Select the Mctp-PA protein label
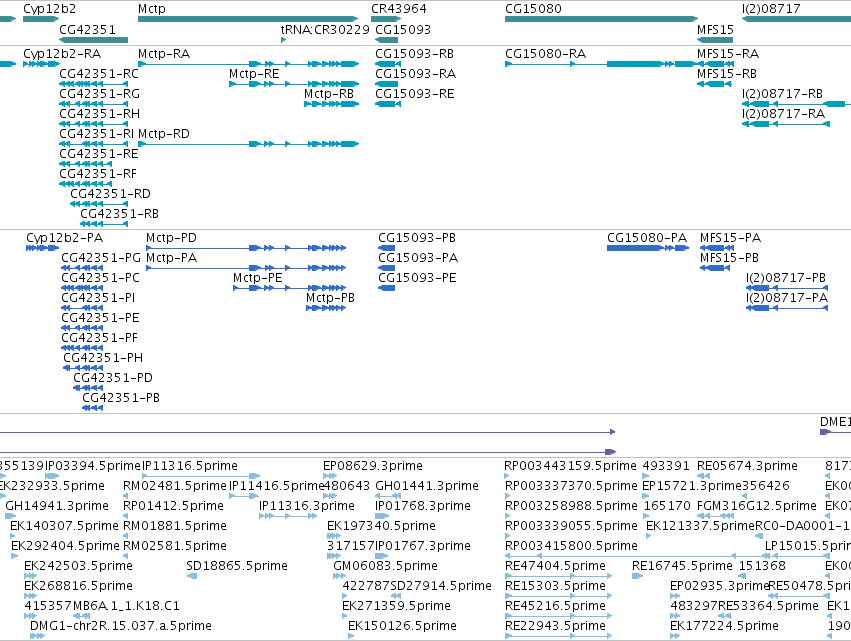The image size is (851, 641). click(171, 258)
